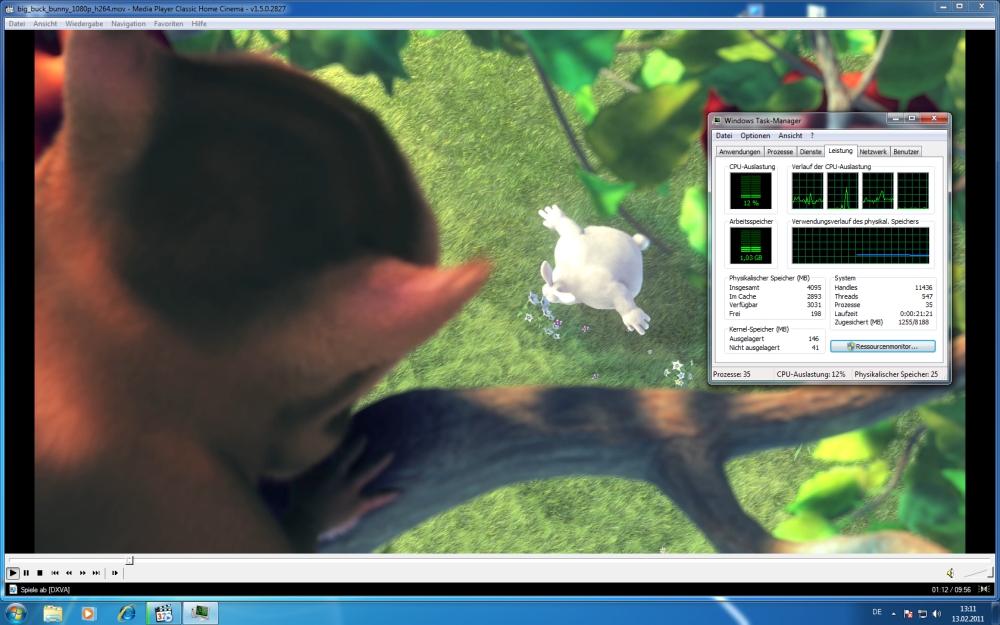Minimize the Task-Manager window
This screenshot has width=1000, height=625.
[x=895, y=118]
